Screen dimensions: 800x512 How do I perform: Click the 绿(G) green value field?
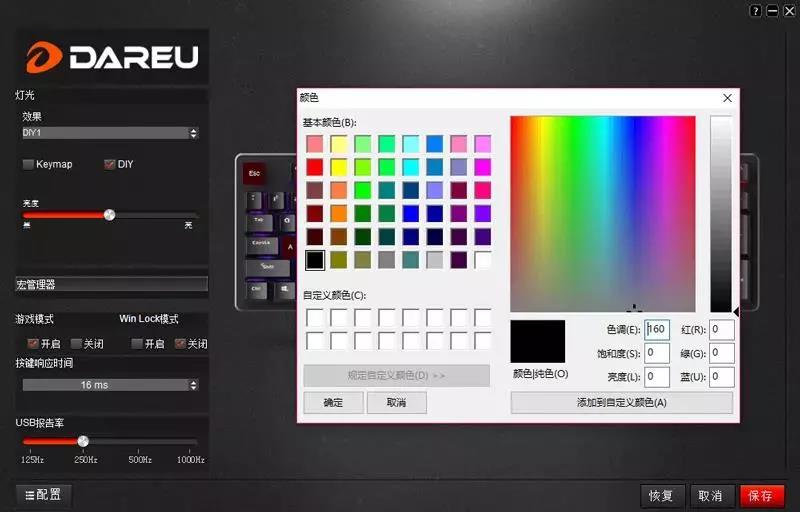(721, 353)
